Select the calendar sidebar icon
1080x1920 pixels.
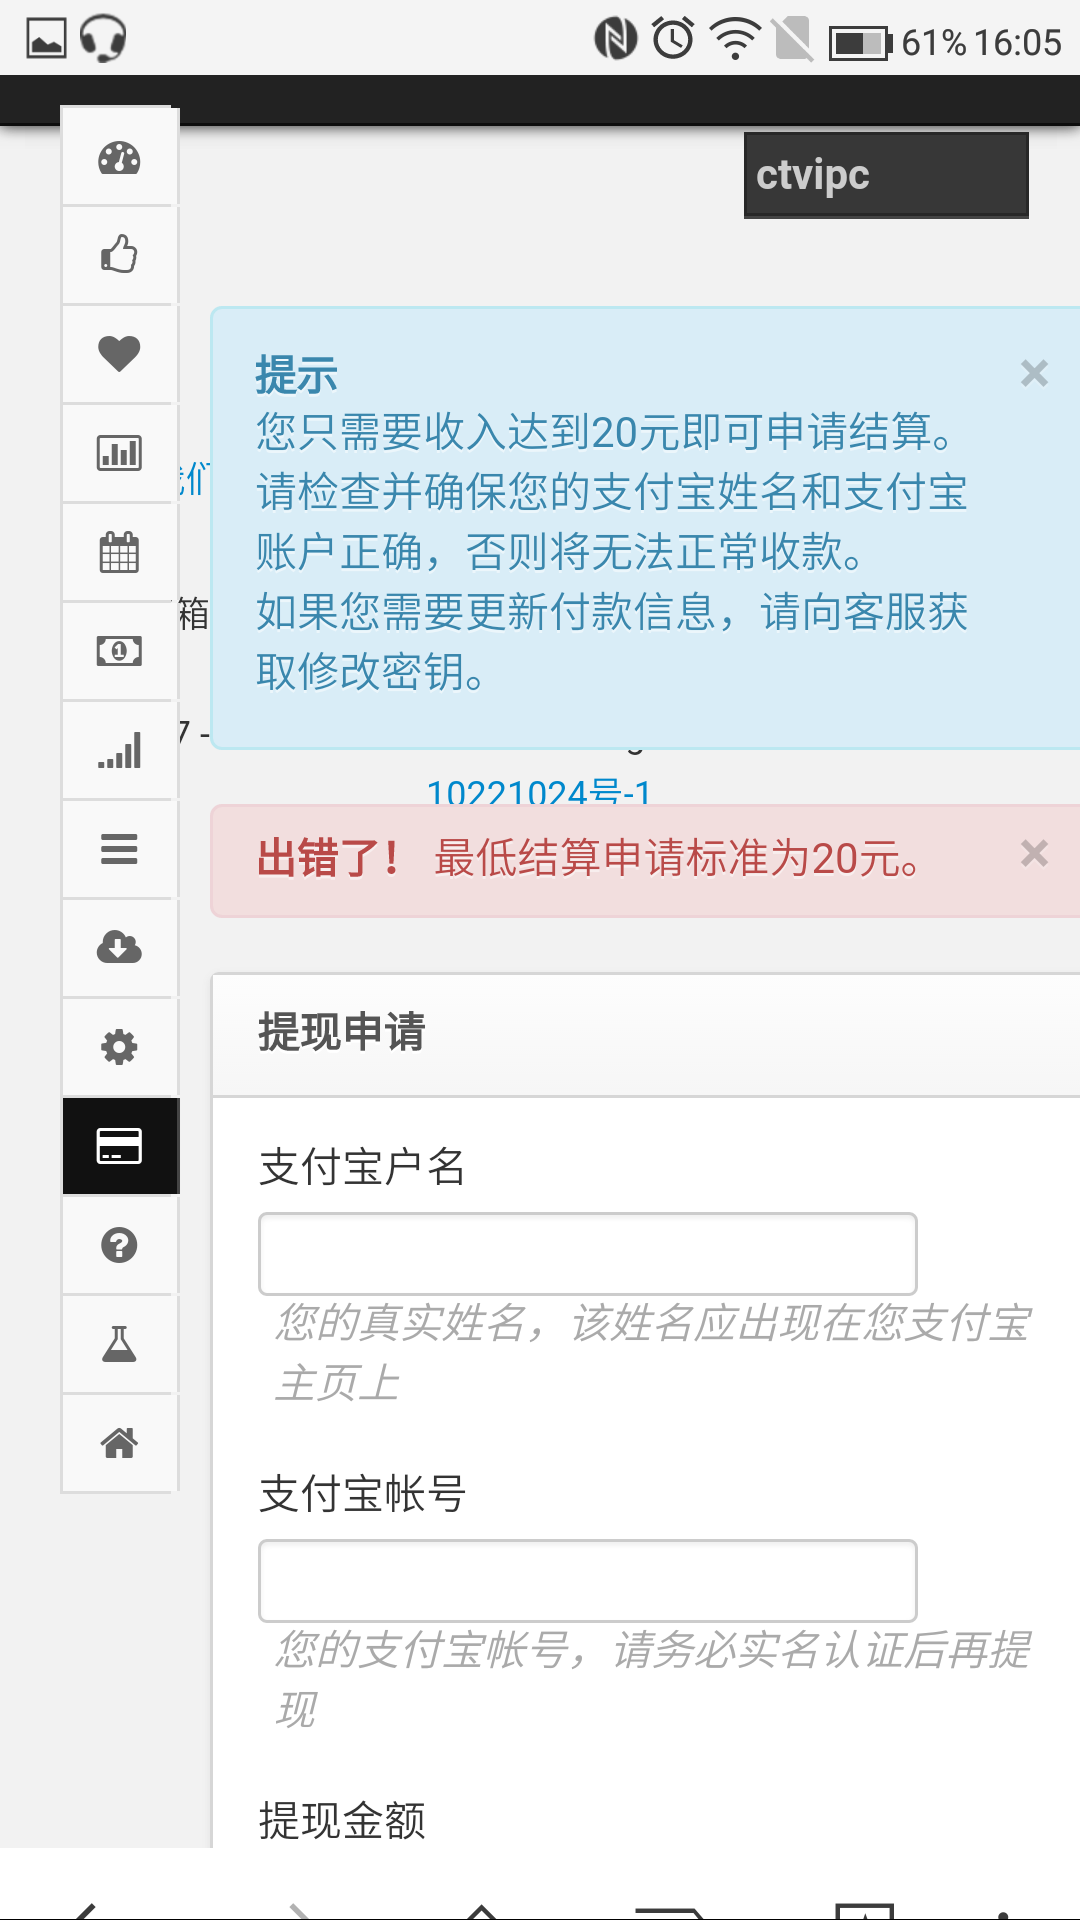tap(119, 552)
